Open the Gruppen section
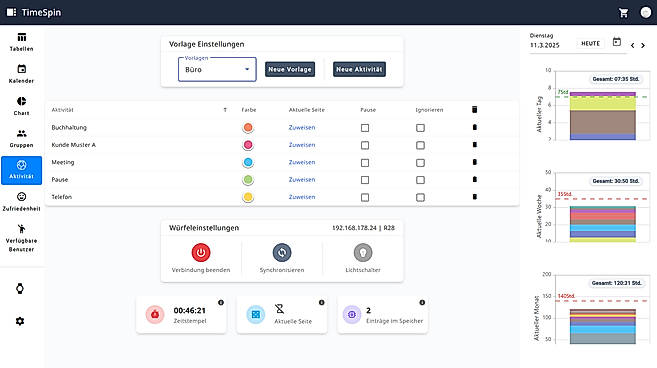 click(21, 139)
